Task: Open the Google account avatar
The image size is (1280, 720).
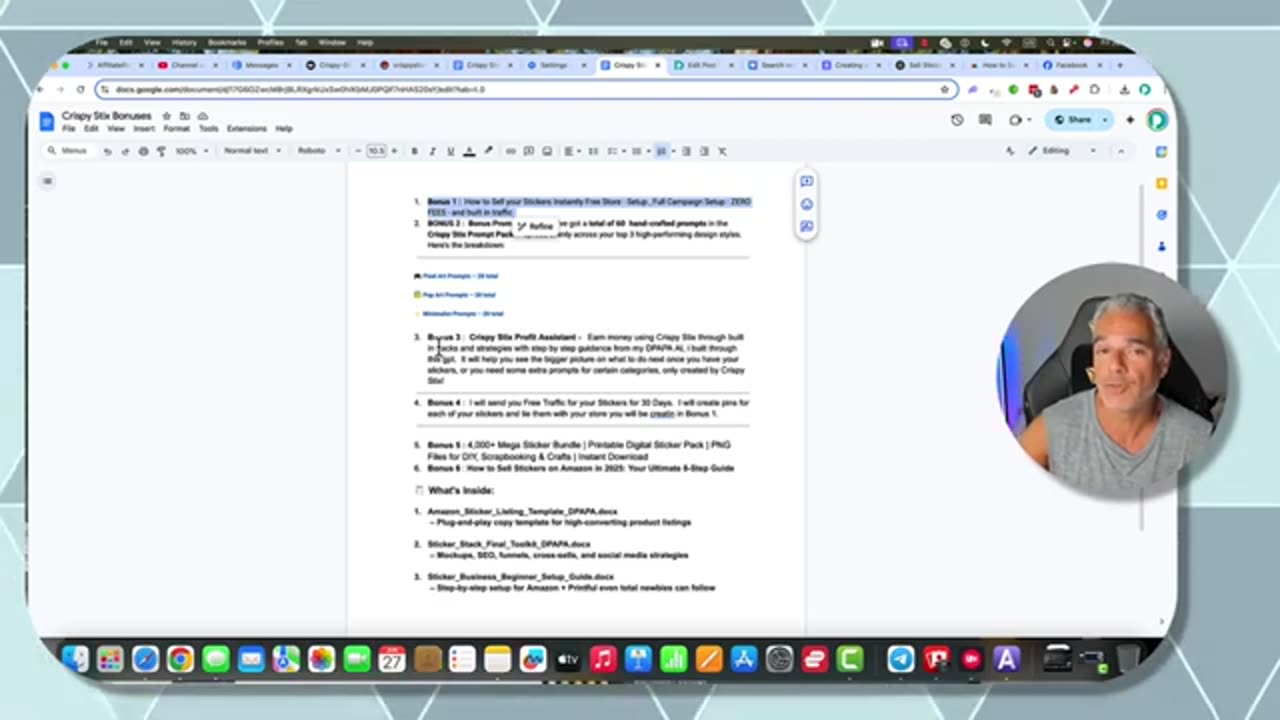Action: point(1156,120)
